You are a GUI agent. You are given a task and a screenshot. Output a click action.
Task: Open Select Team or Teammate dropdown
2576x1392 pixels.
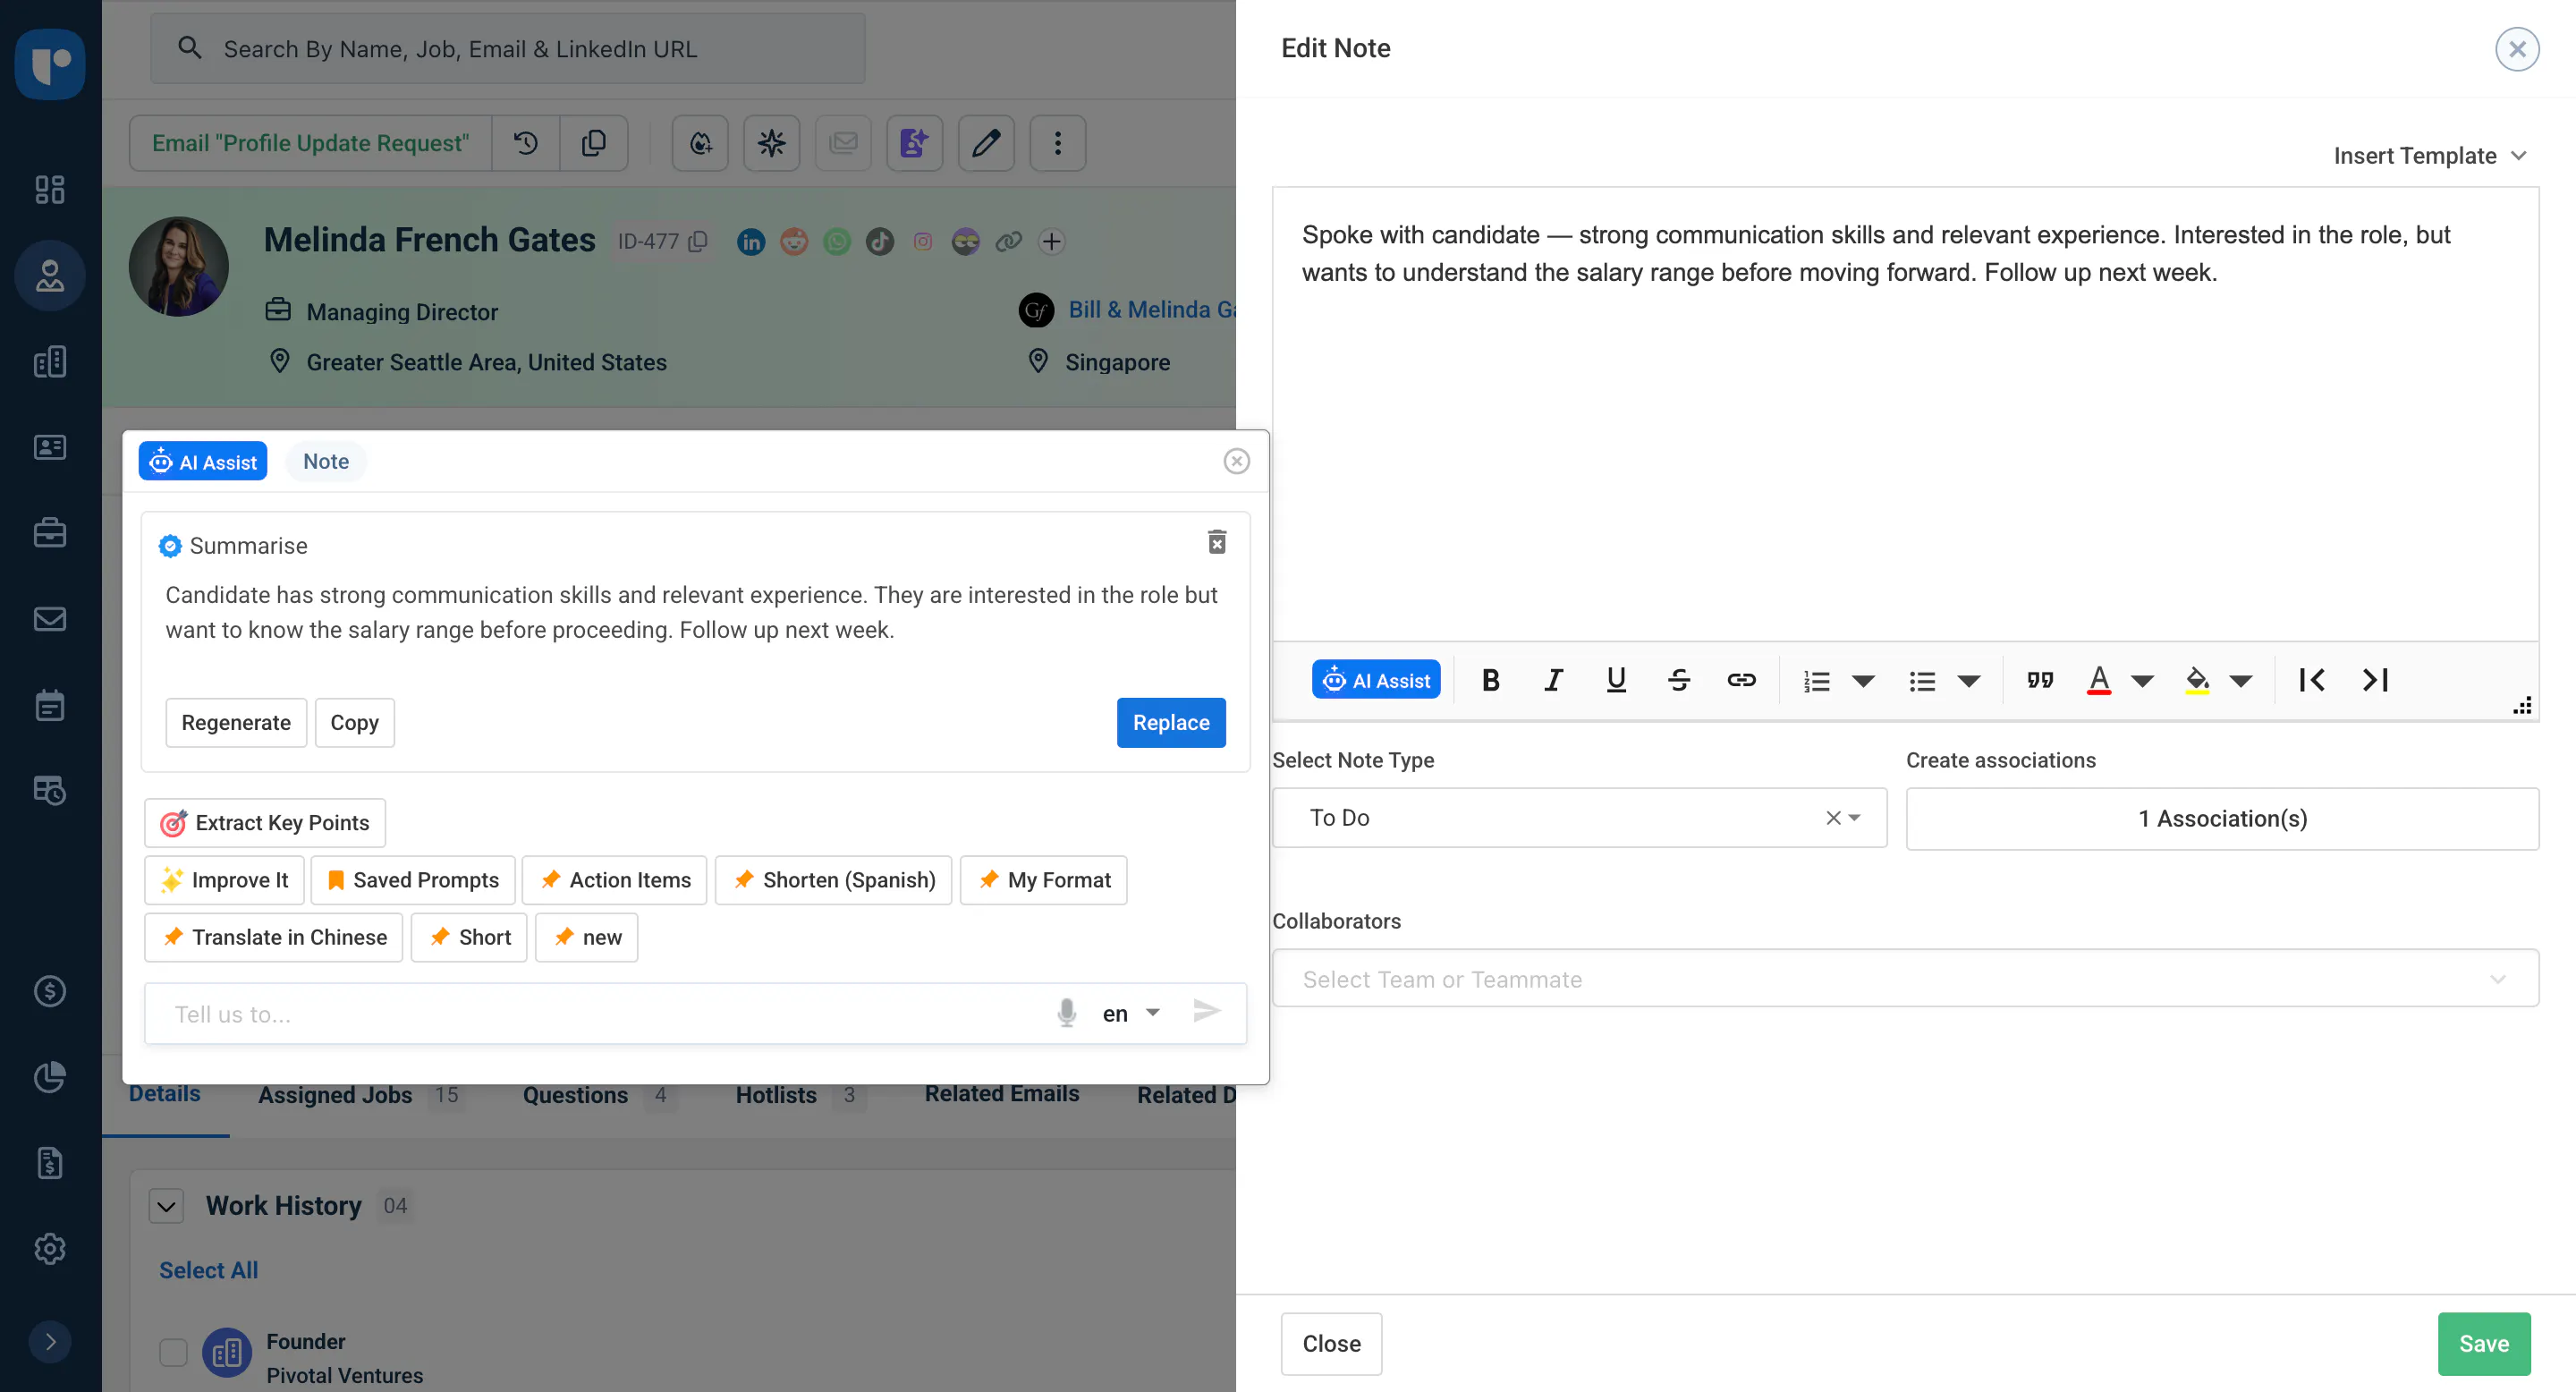[x=1905, y=979]
